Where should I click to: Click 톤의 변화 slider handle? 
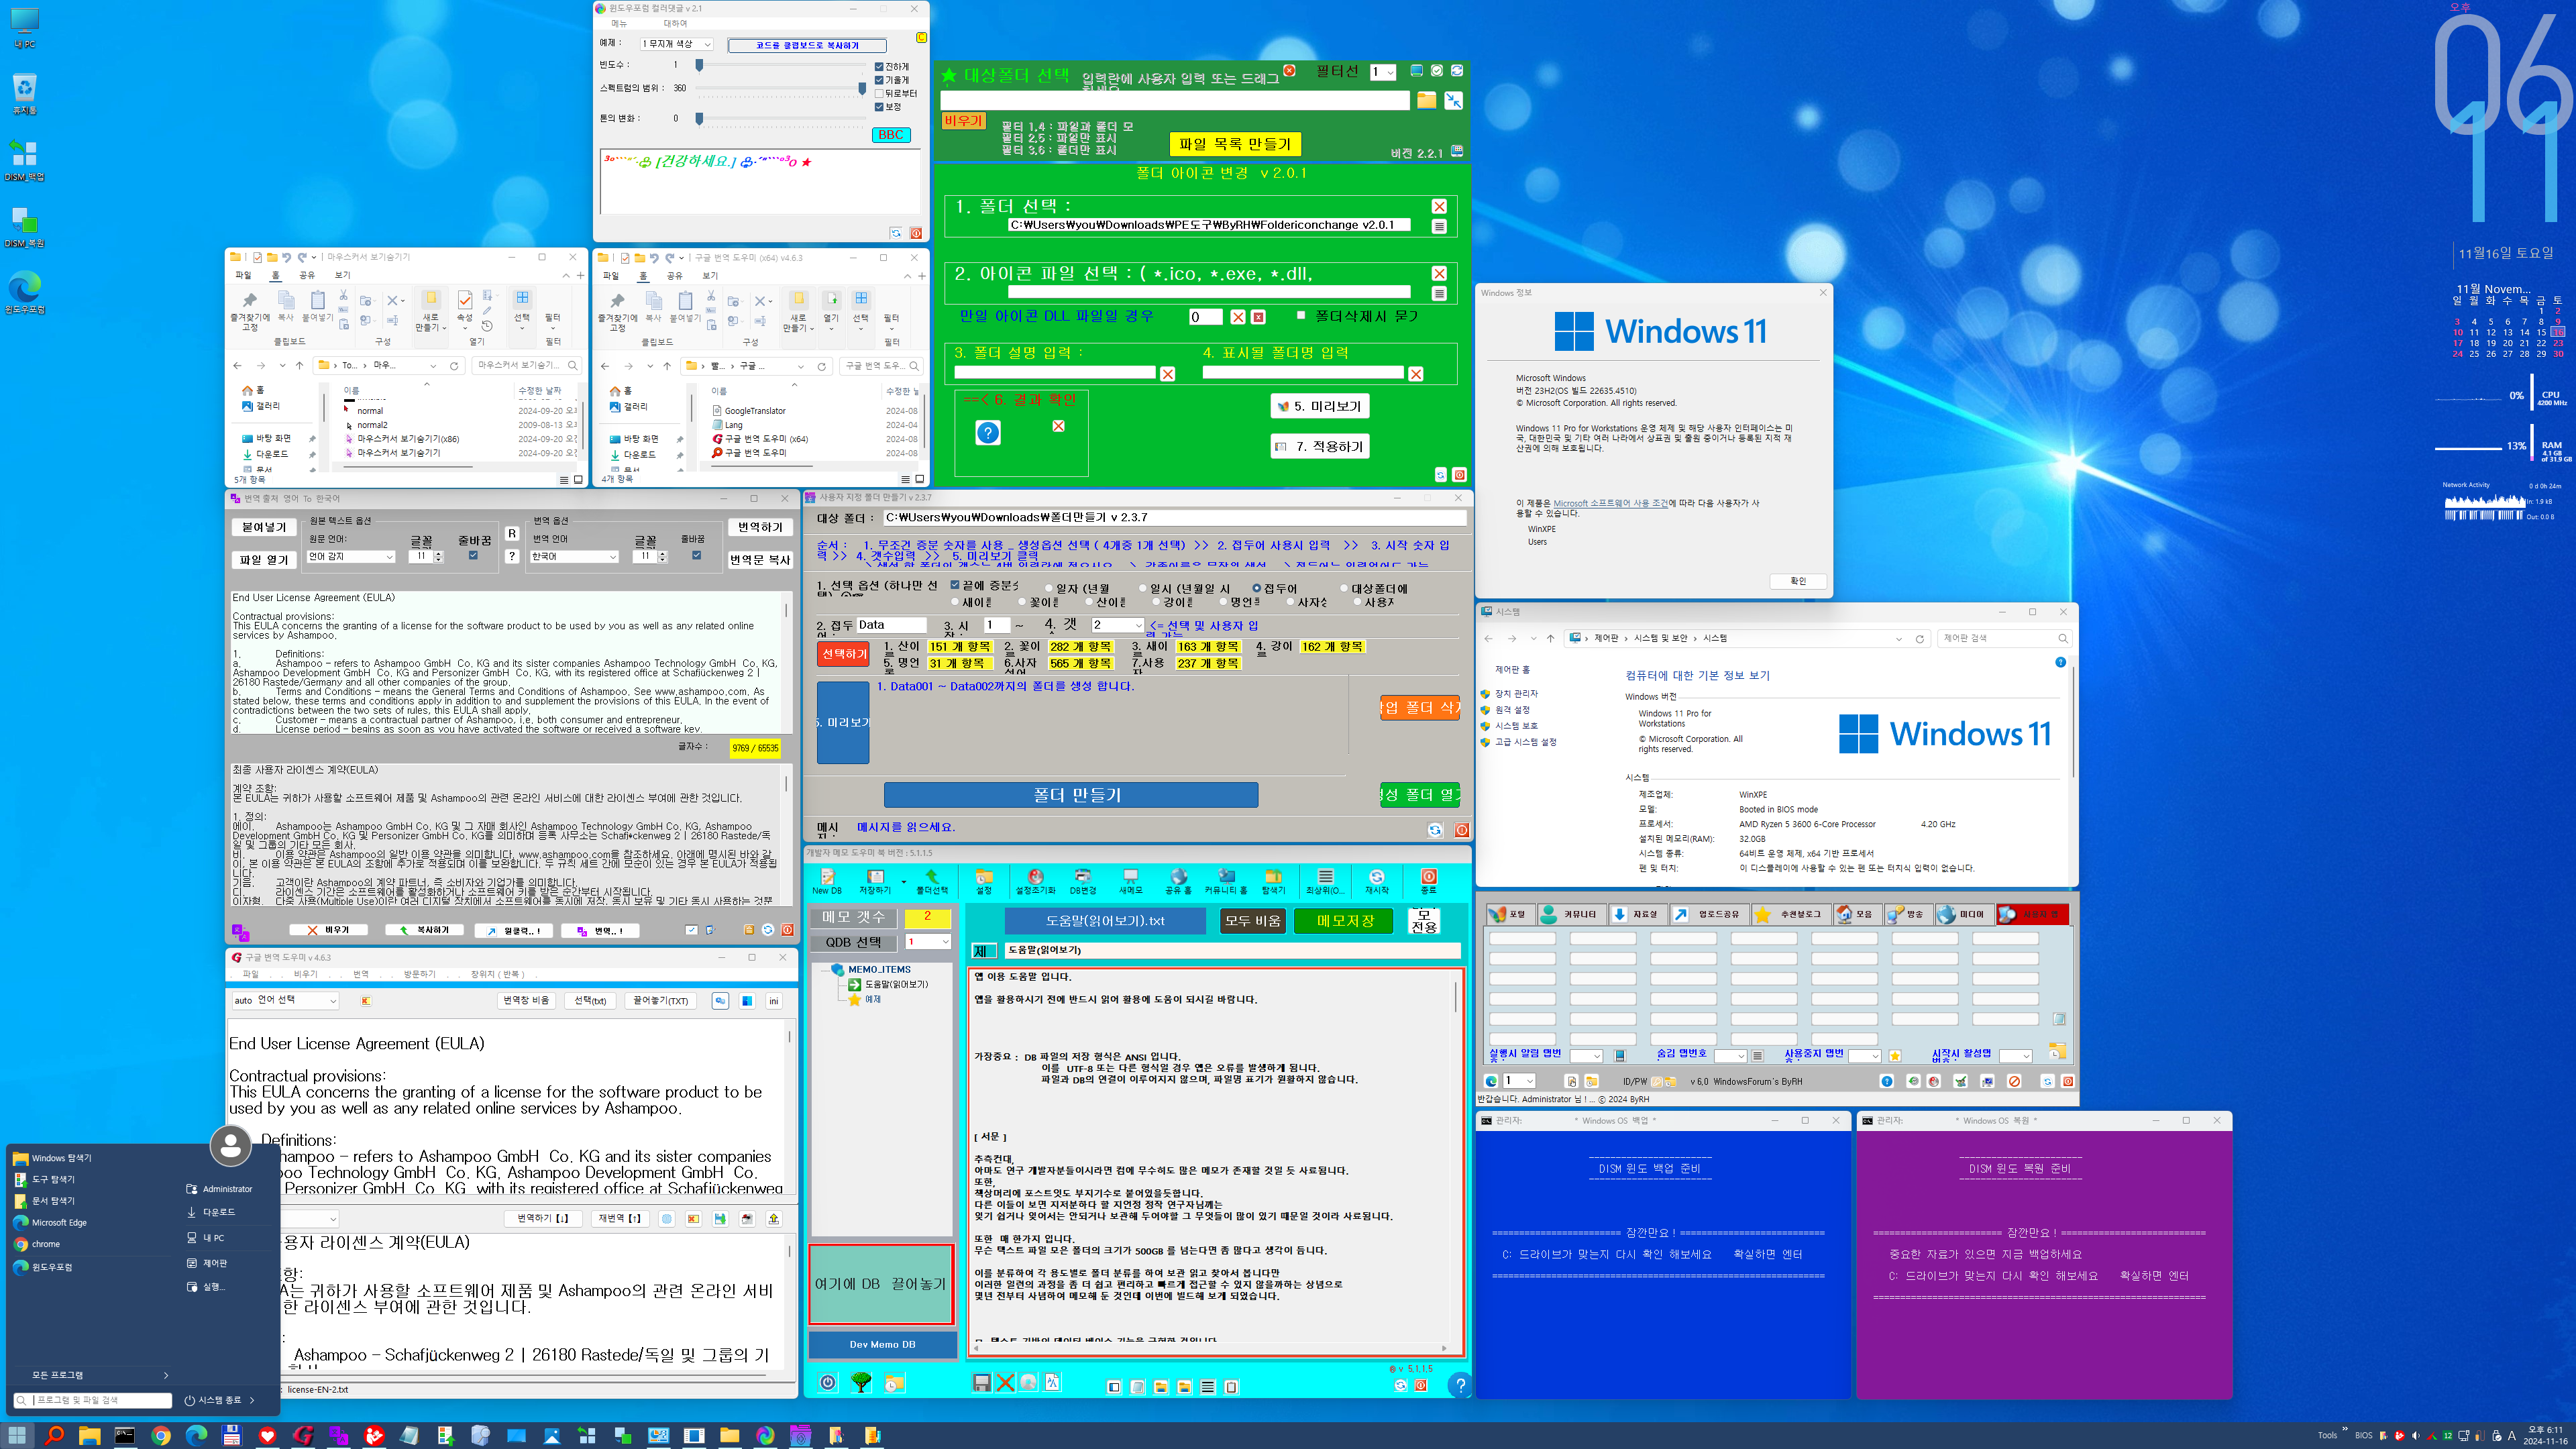(x=699, y=118)
